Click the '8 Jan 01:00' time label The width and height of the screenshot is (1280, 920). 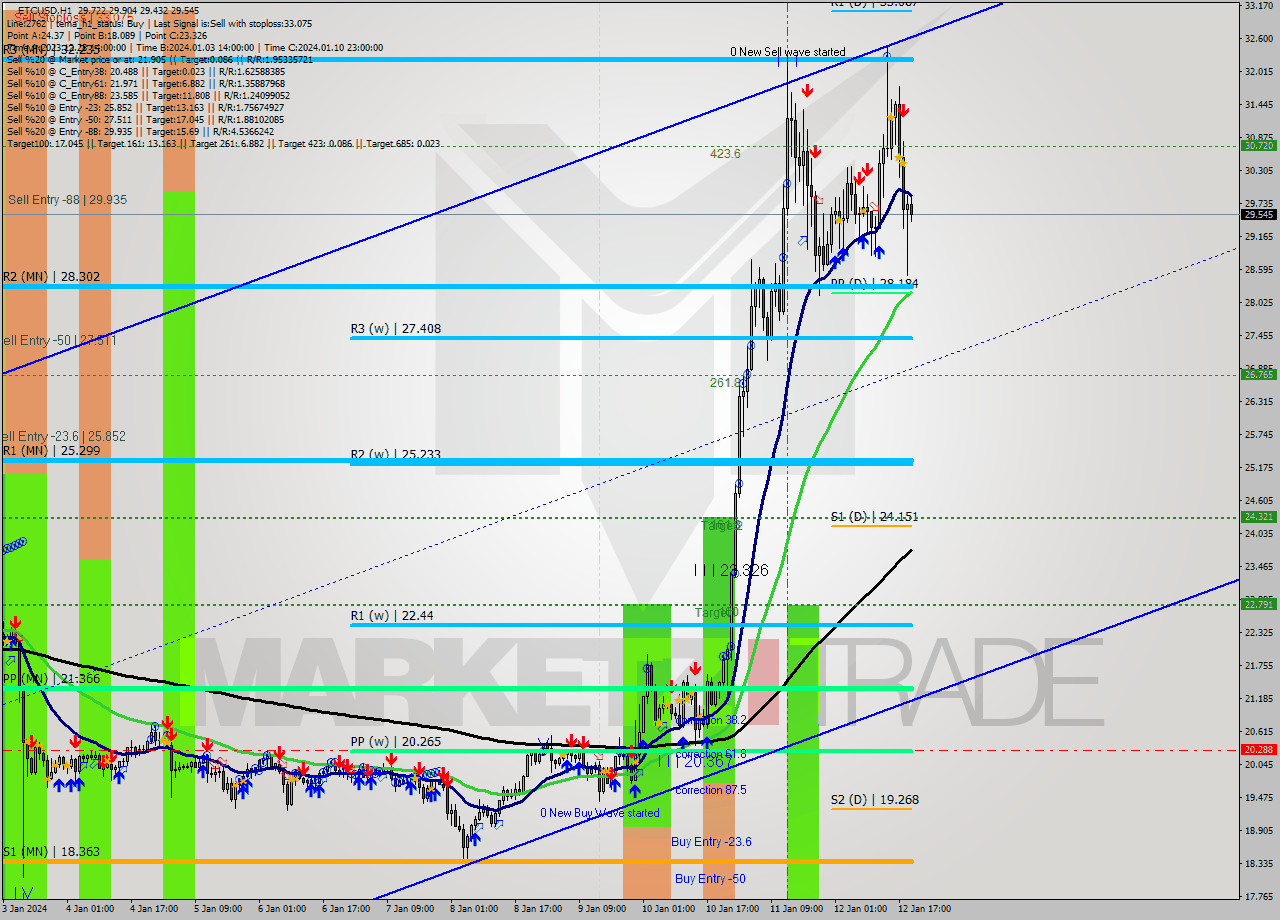coord(473,909)
